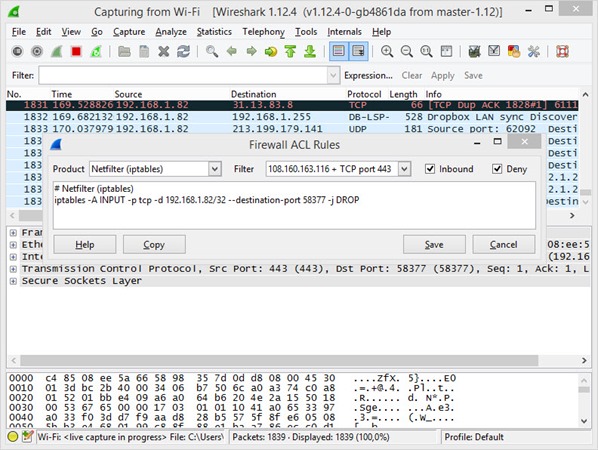
Task: Click the iptables rule text area
Action: point(294,205)
